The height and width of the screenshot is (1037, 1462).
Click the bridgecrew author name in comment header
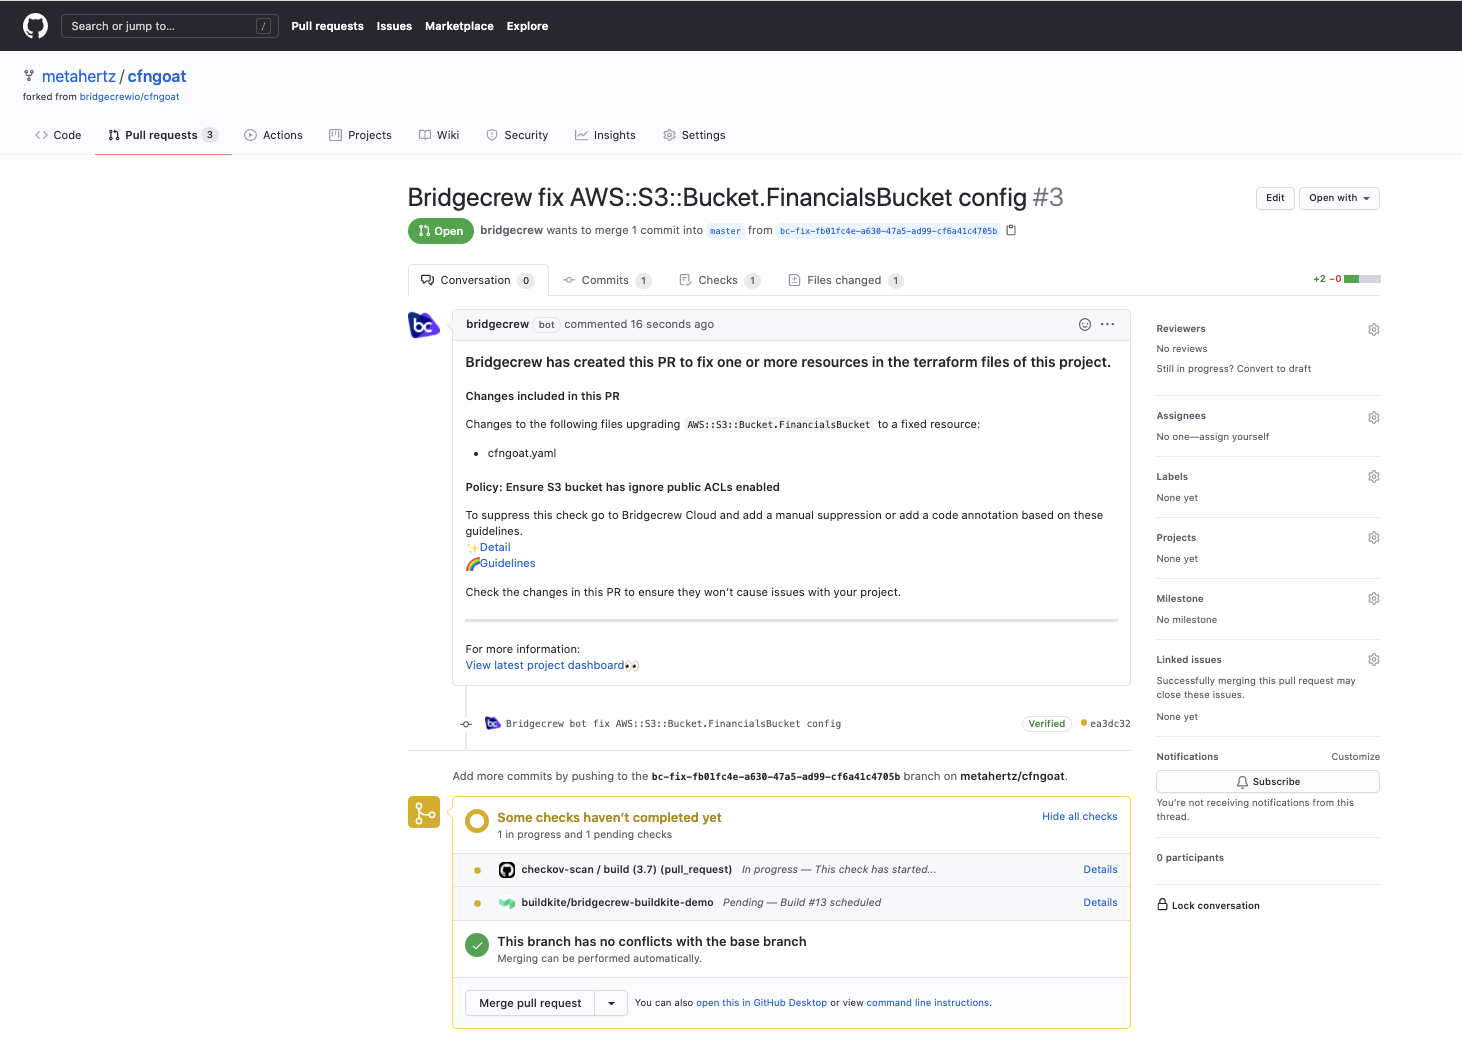tap(497, 324)
